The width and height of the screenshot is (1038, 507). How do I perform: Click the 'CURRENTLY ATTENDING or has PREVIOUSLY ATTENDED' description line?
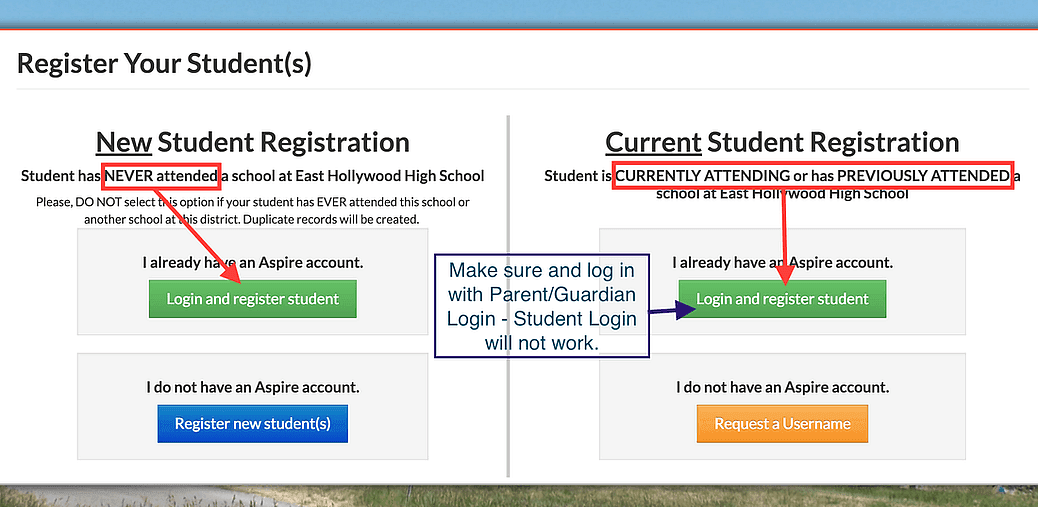782,185
